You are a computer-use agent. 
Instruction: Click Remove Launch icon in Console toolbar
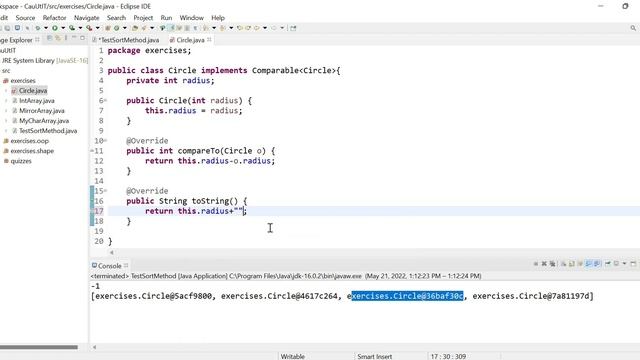544,264
